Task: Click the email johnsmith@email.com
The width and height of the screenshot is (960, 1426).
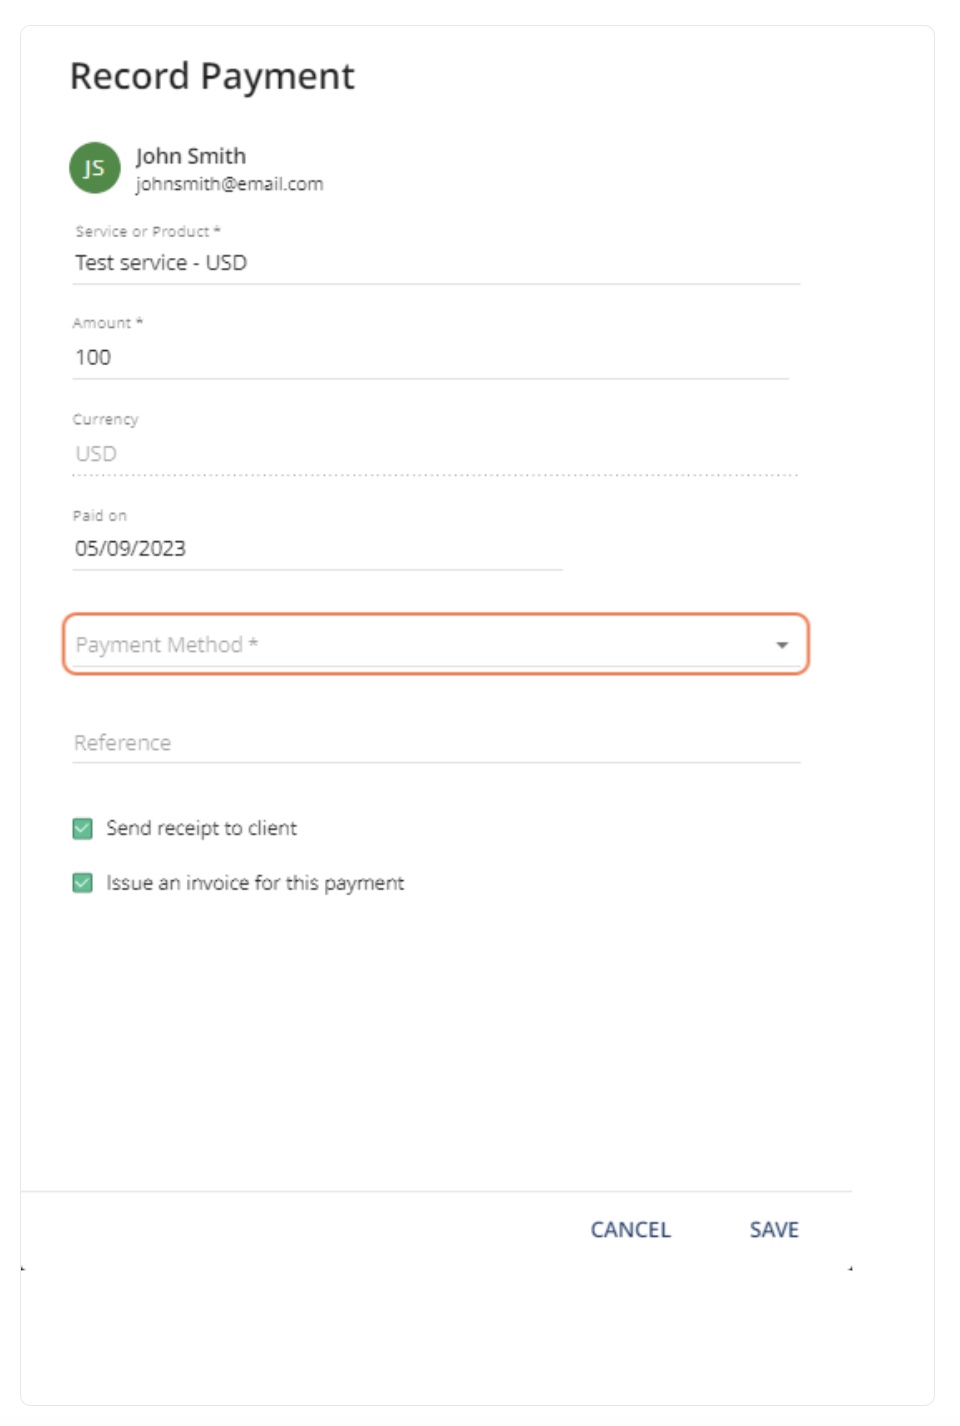Action: tap(230, 184)
